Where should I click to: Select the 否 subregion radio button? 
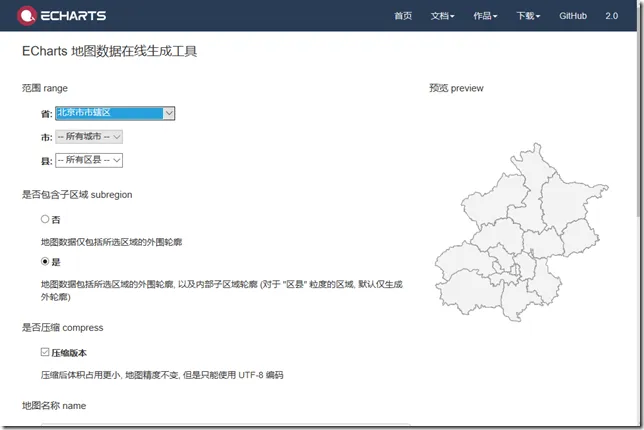tap(45, 219)
